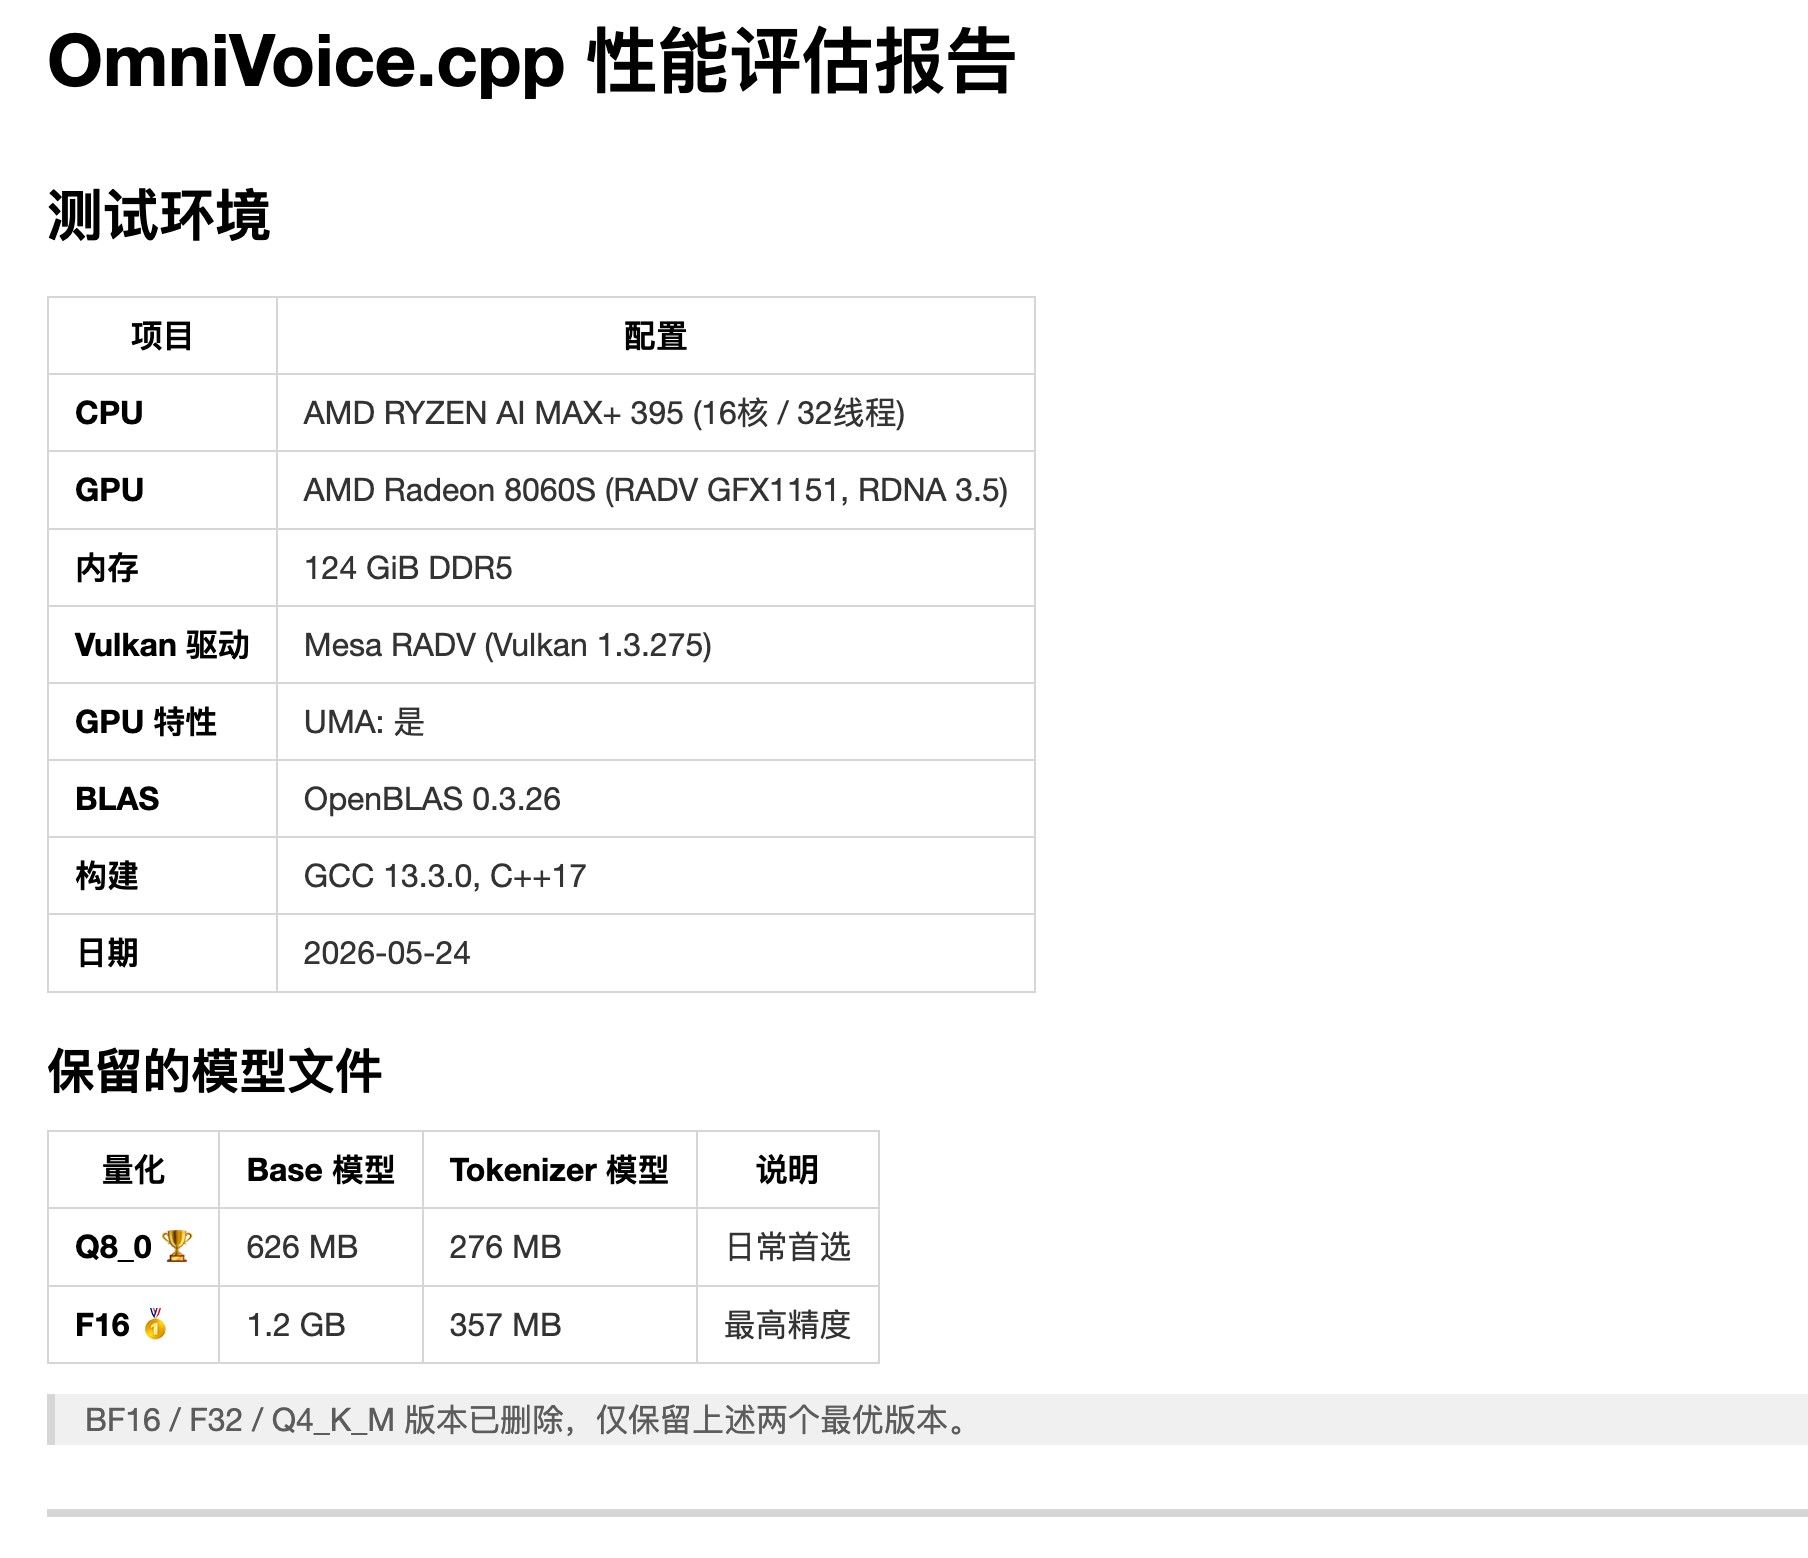Select the '1.2 GB' base model size
This screenshot has width=1808, height=1558.
click(296, 1325)
